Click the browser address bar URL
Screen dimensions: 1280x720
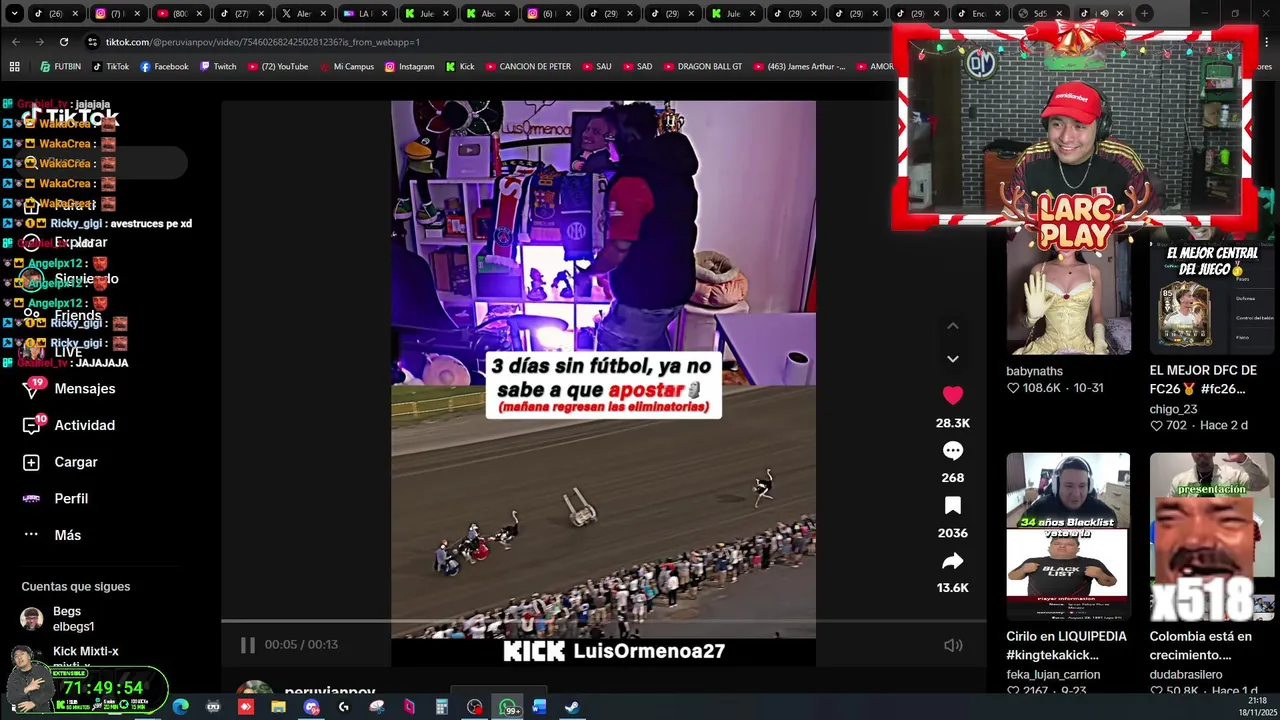263,42
